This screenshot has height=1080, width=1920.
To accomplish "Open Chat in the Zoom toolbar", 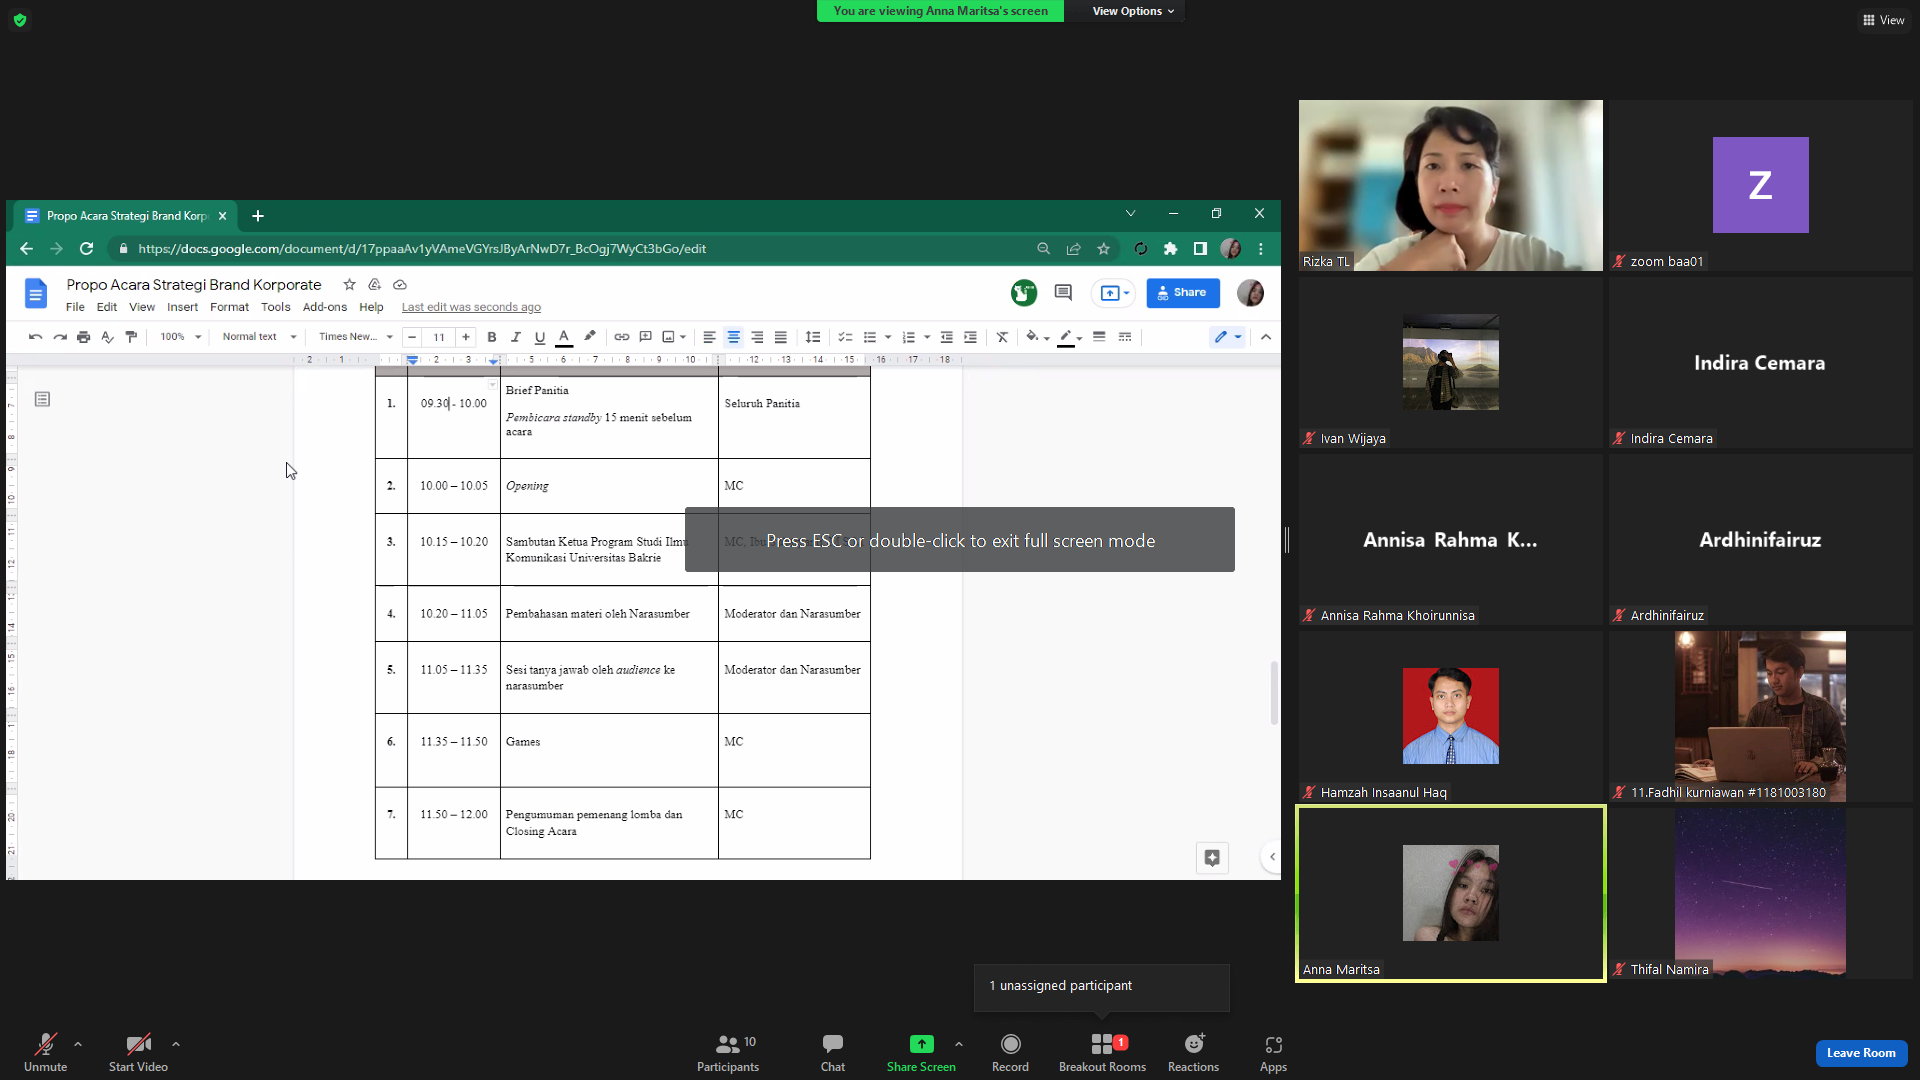I will [833, 1053].
